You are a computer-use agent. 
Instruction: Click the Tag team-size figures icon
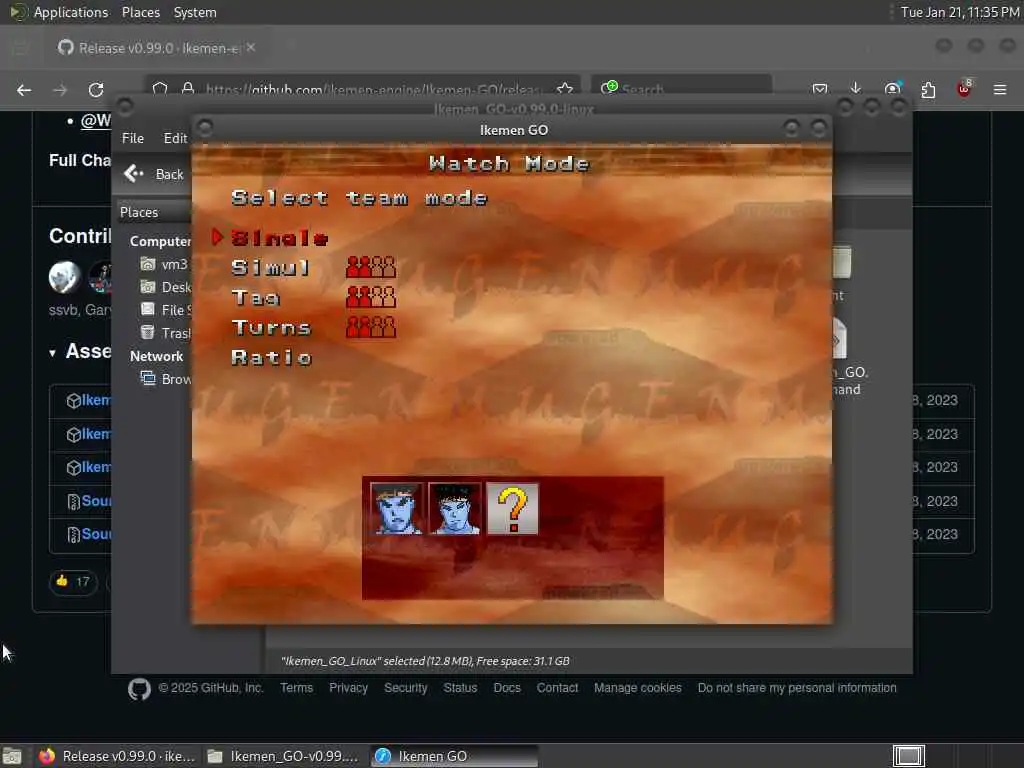[x=371, y=297]
